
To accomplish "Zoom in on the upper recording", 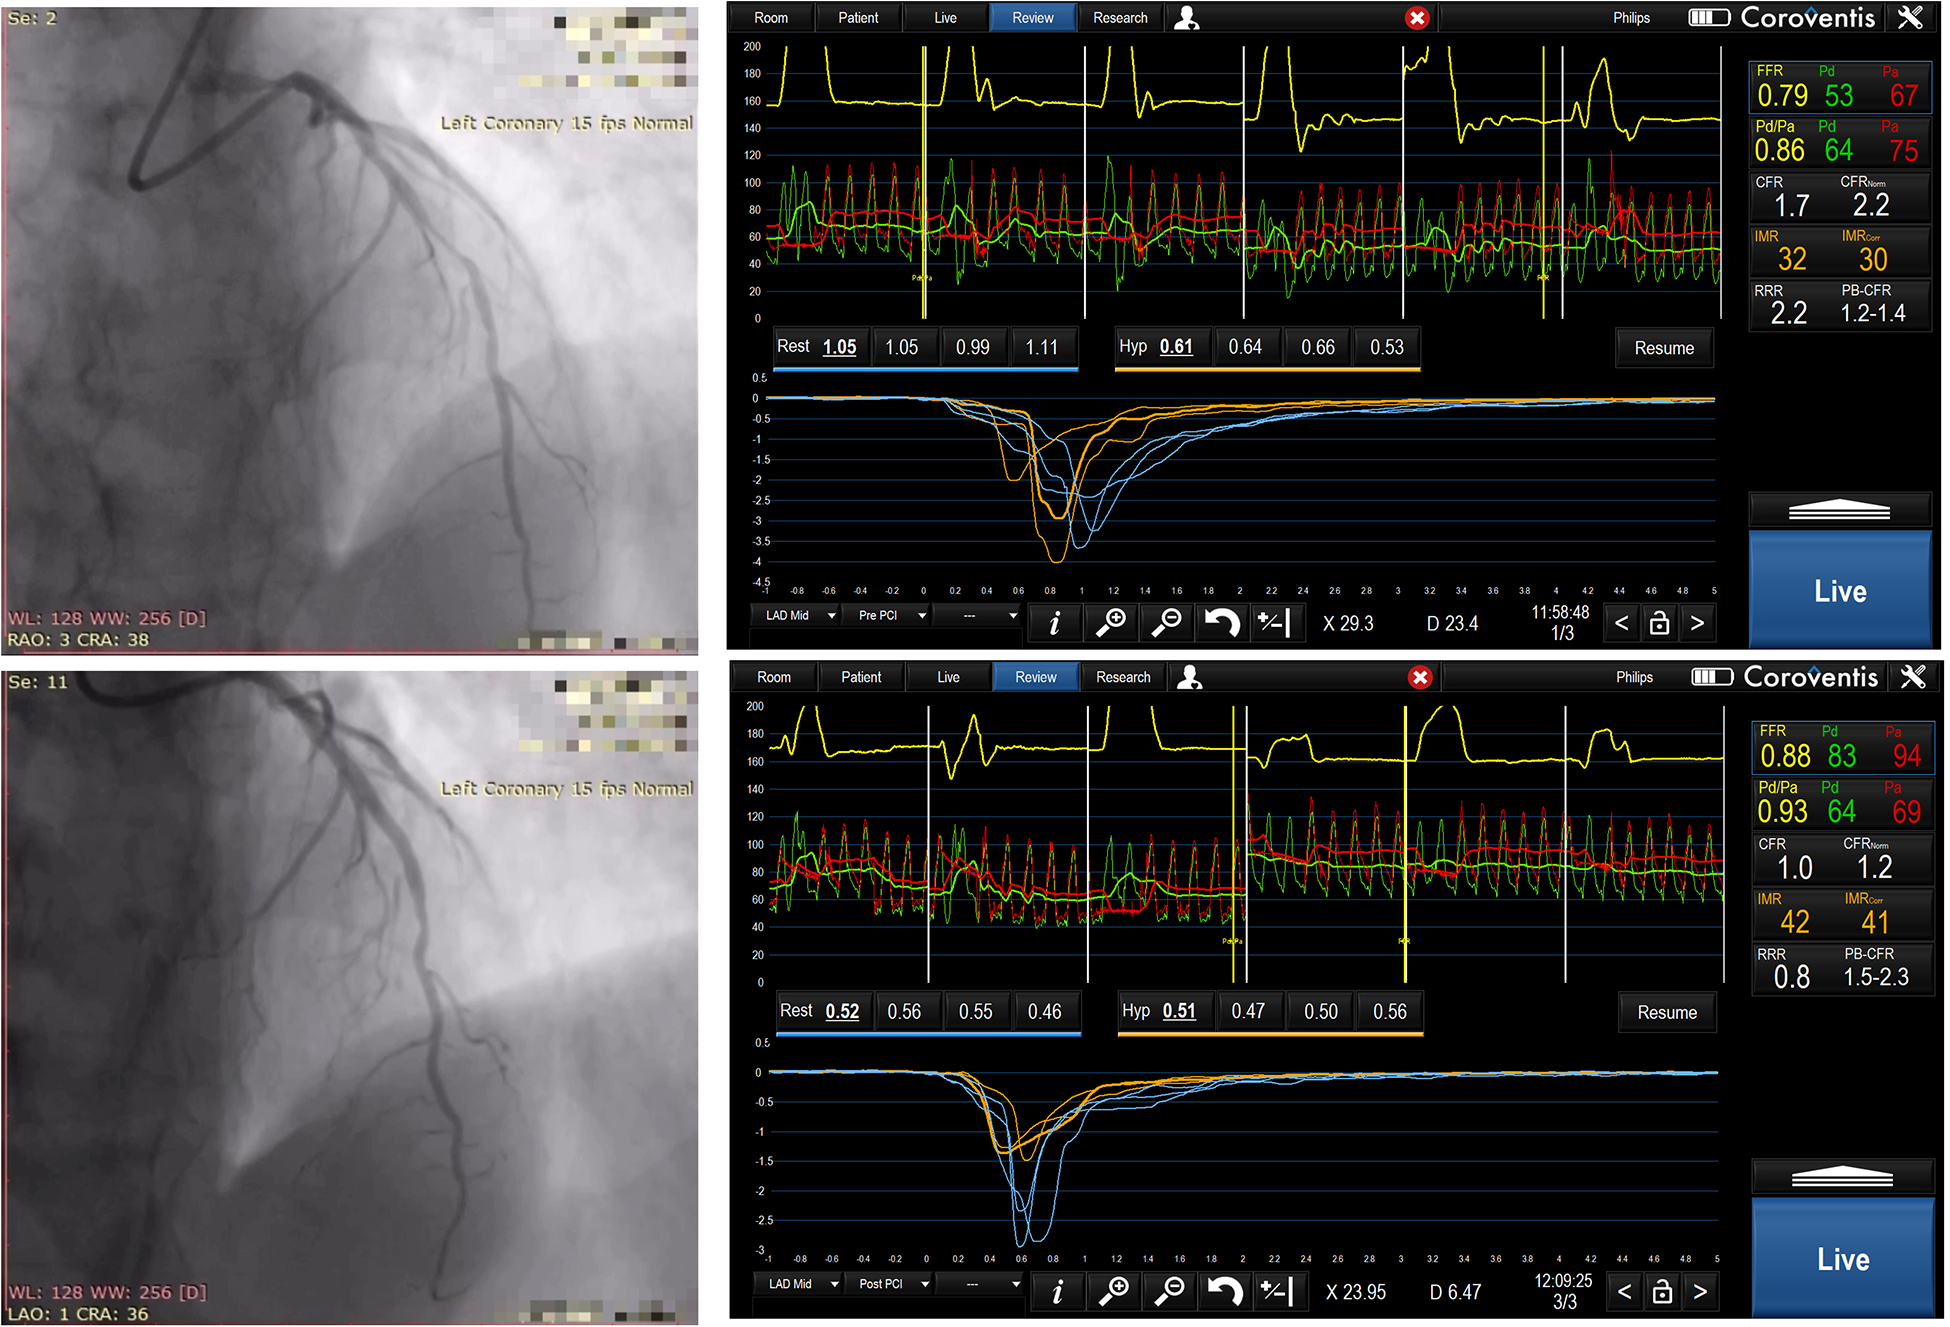I will point(1111,623).
